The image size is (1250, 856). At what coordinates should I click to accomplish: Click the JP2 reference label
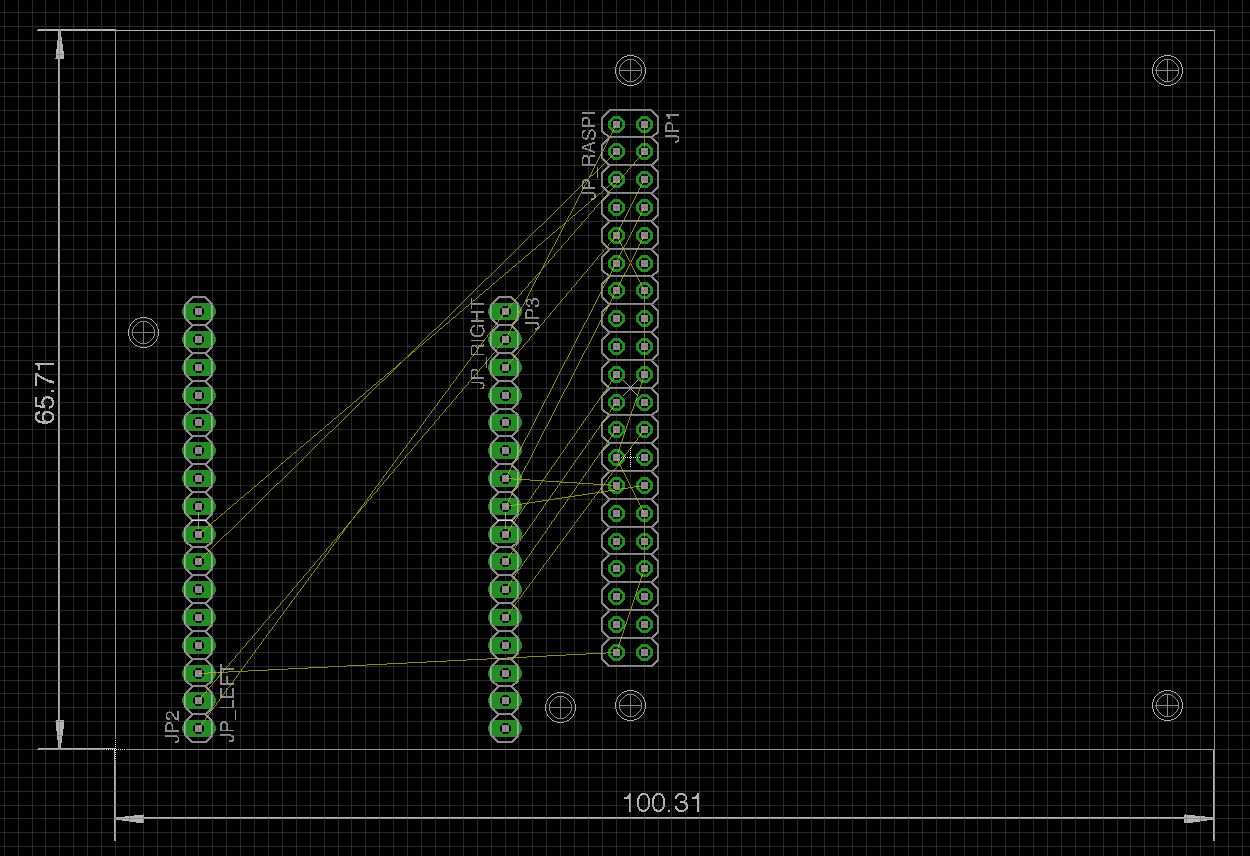point(172,727)
